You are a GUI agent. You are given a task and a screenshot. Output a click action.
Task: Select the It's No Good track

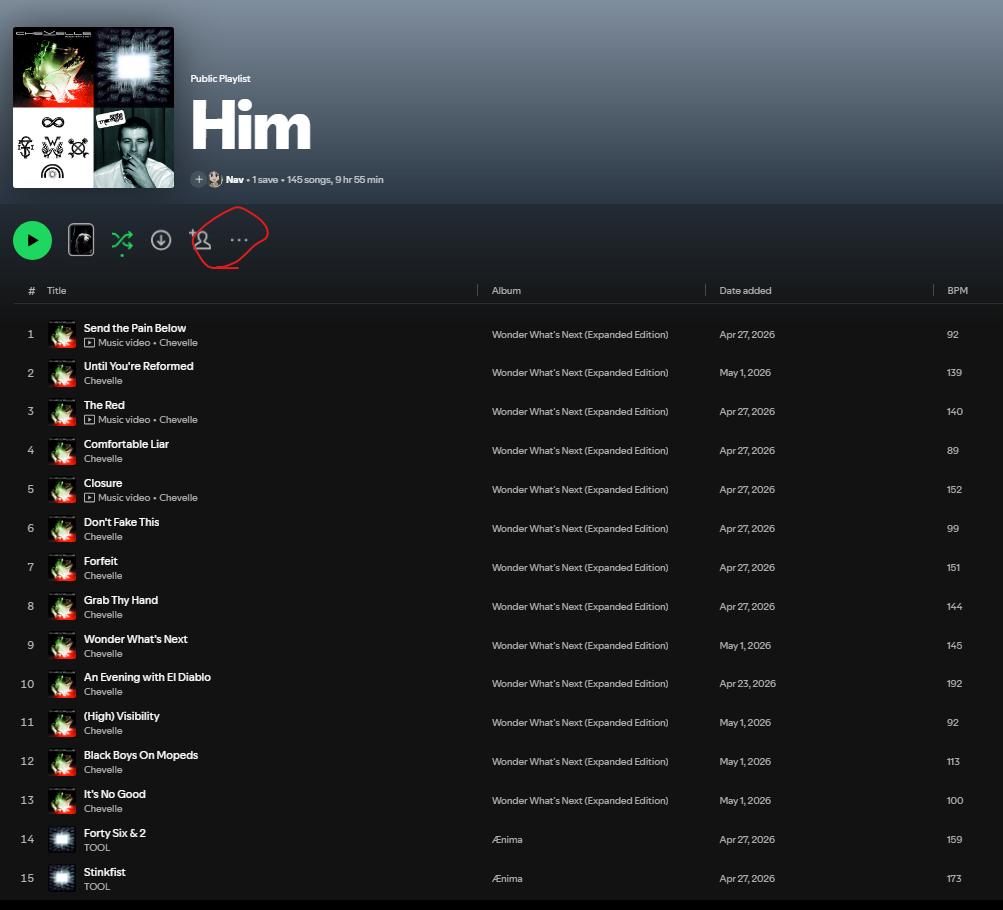pos(115,794)
